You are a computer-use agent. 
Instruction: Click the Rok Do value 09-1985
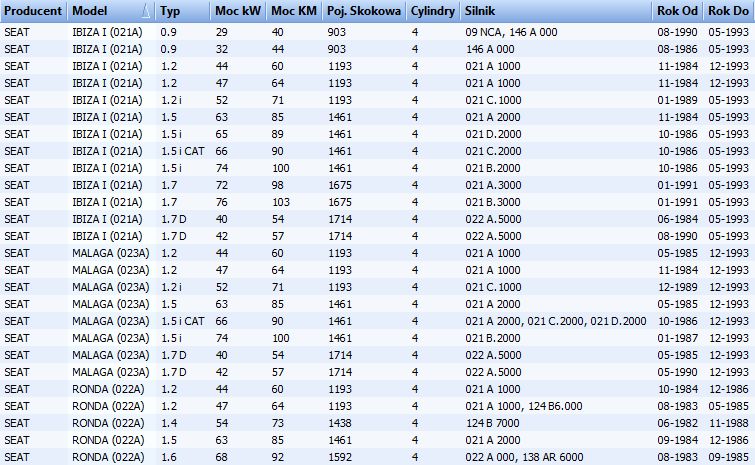[x=729, y=457]
